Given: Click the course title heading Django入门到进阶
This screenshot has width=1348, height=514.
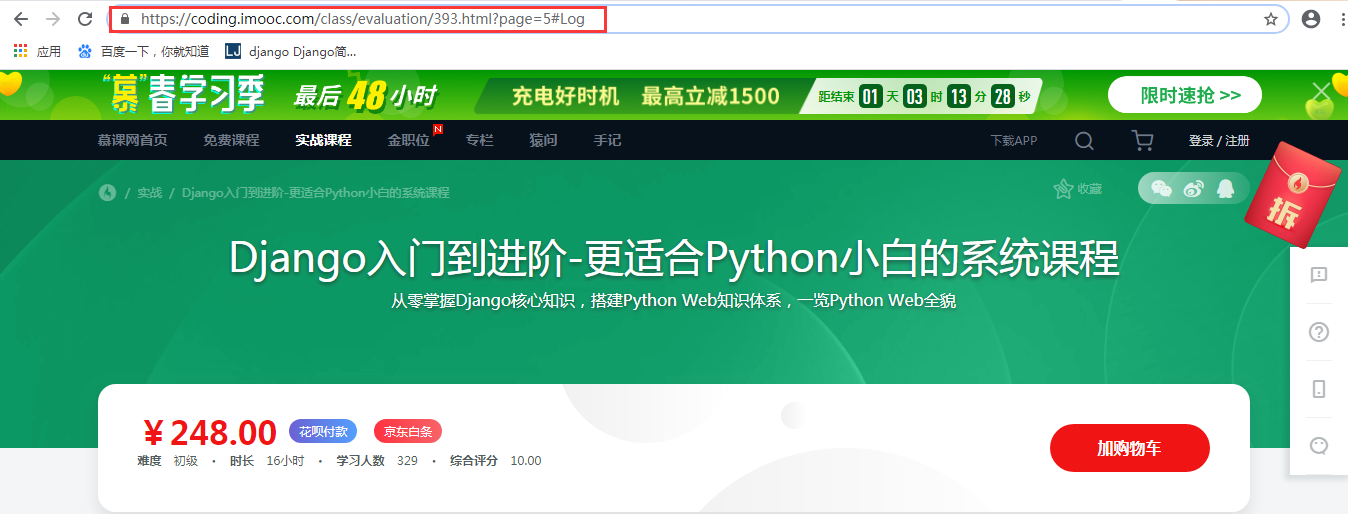Looking at the screenshot, I should (x=674, y=259).
